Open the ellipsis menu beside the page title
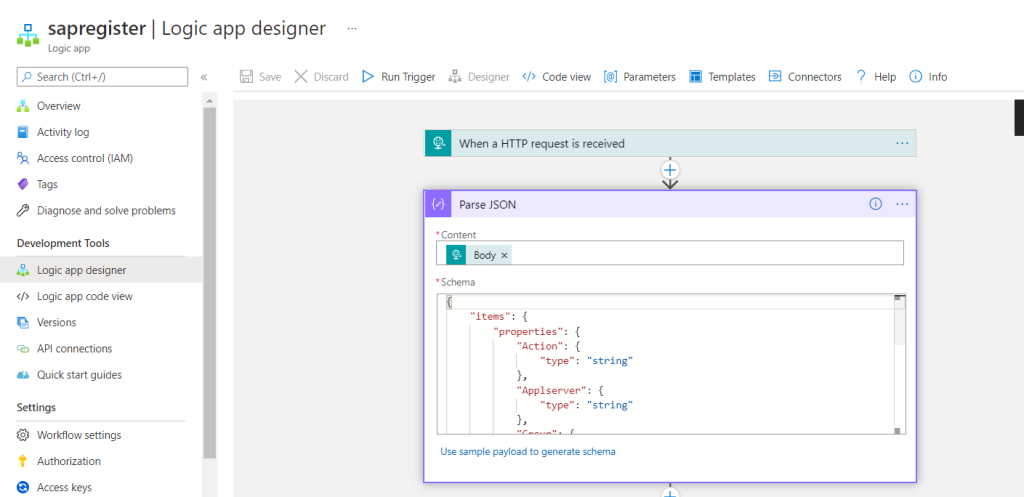The image size is (1024, 497). 352,29
